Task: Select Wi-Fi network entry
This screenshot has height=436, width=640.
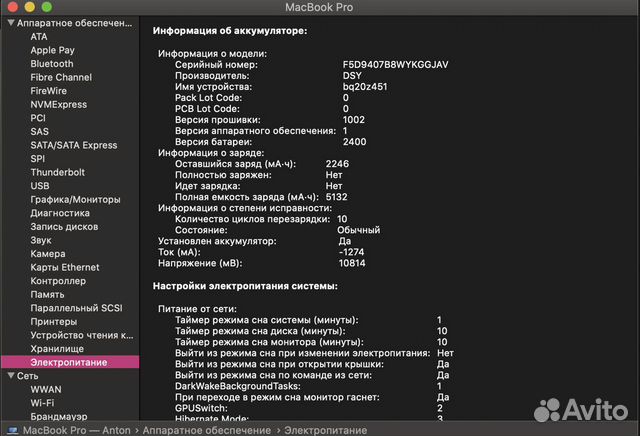Action: click(42, 403)
